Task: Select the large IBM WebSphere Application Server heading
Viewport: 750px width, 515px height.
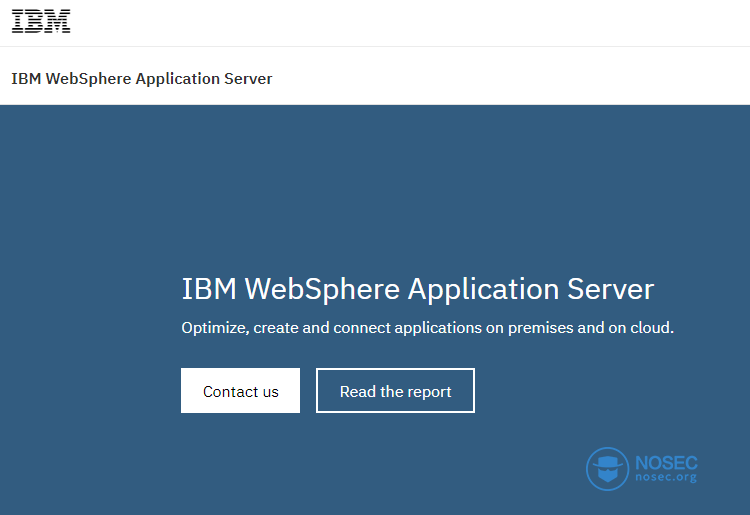Action: (x=418, y=289)
